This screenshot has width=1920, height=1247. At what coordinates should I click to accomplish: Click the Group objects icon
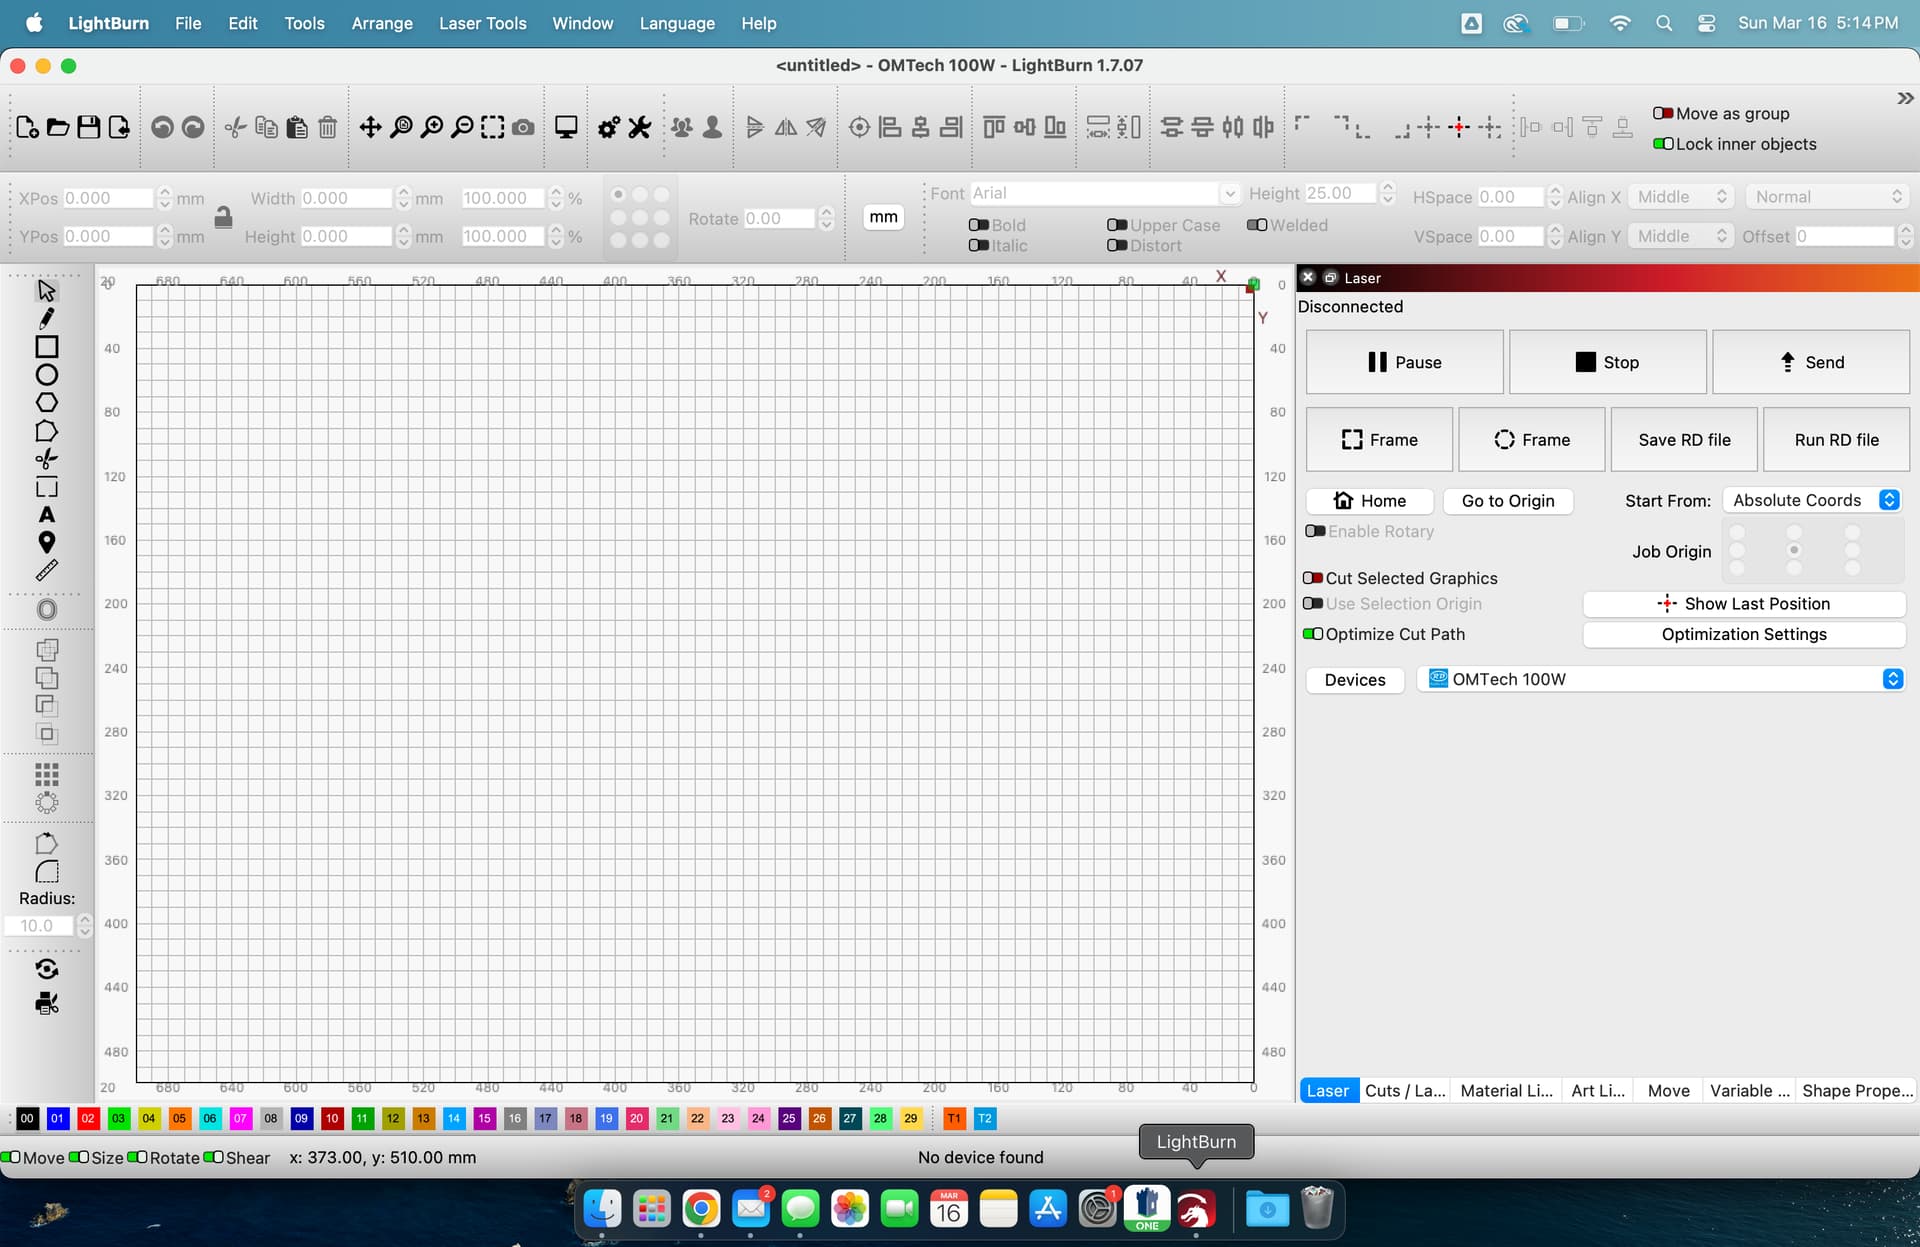682,127
